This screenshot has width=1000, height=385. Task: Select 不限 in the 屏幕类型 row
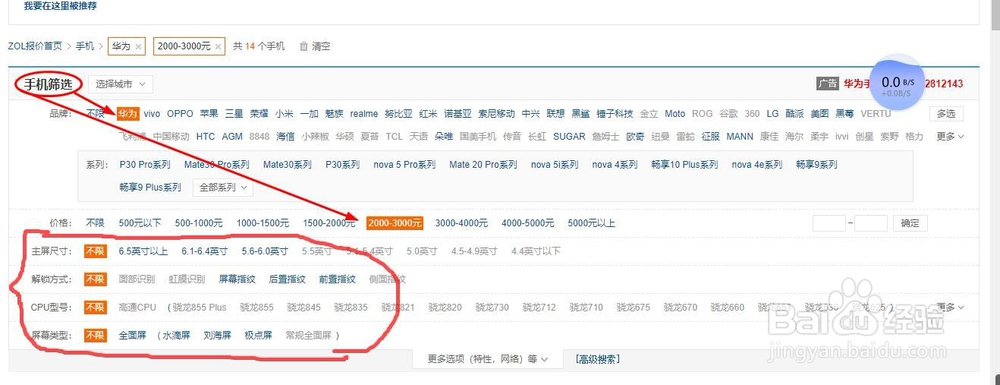coord(95,335)
